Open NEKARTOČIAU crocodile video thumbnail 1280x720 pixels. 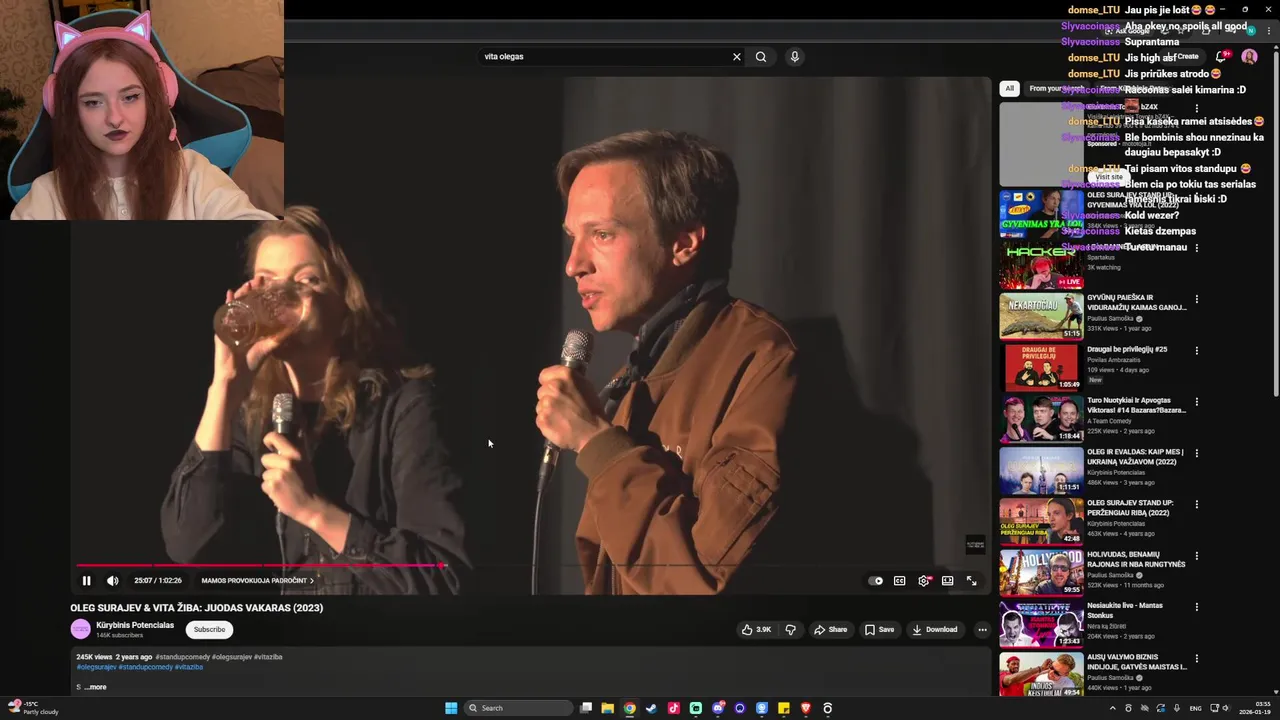point(1041,315)
